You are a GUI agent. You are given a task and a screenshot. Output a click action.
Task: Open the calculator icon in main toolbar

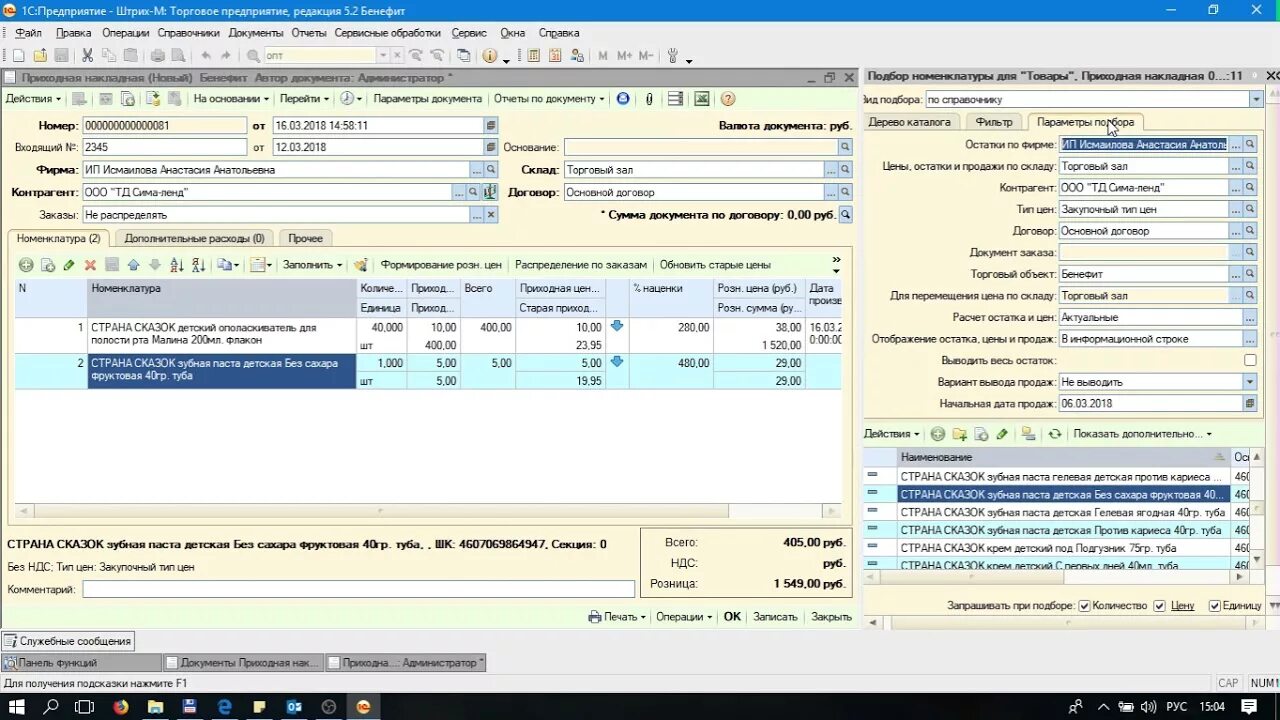(534, 56)
